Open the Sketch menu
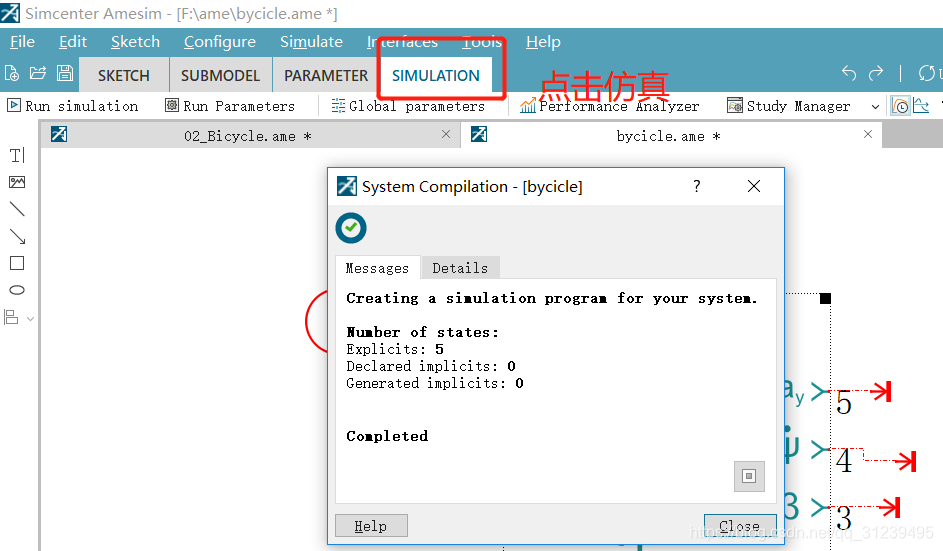The width and height of the screenshot is (943, 551). pyautogui.click(x=135, y=42)
